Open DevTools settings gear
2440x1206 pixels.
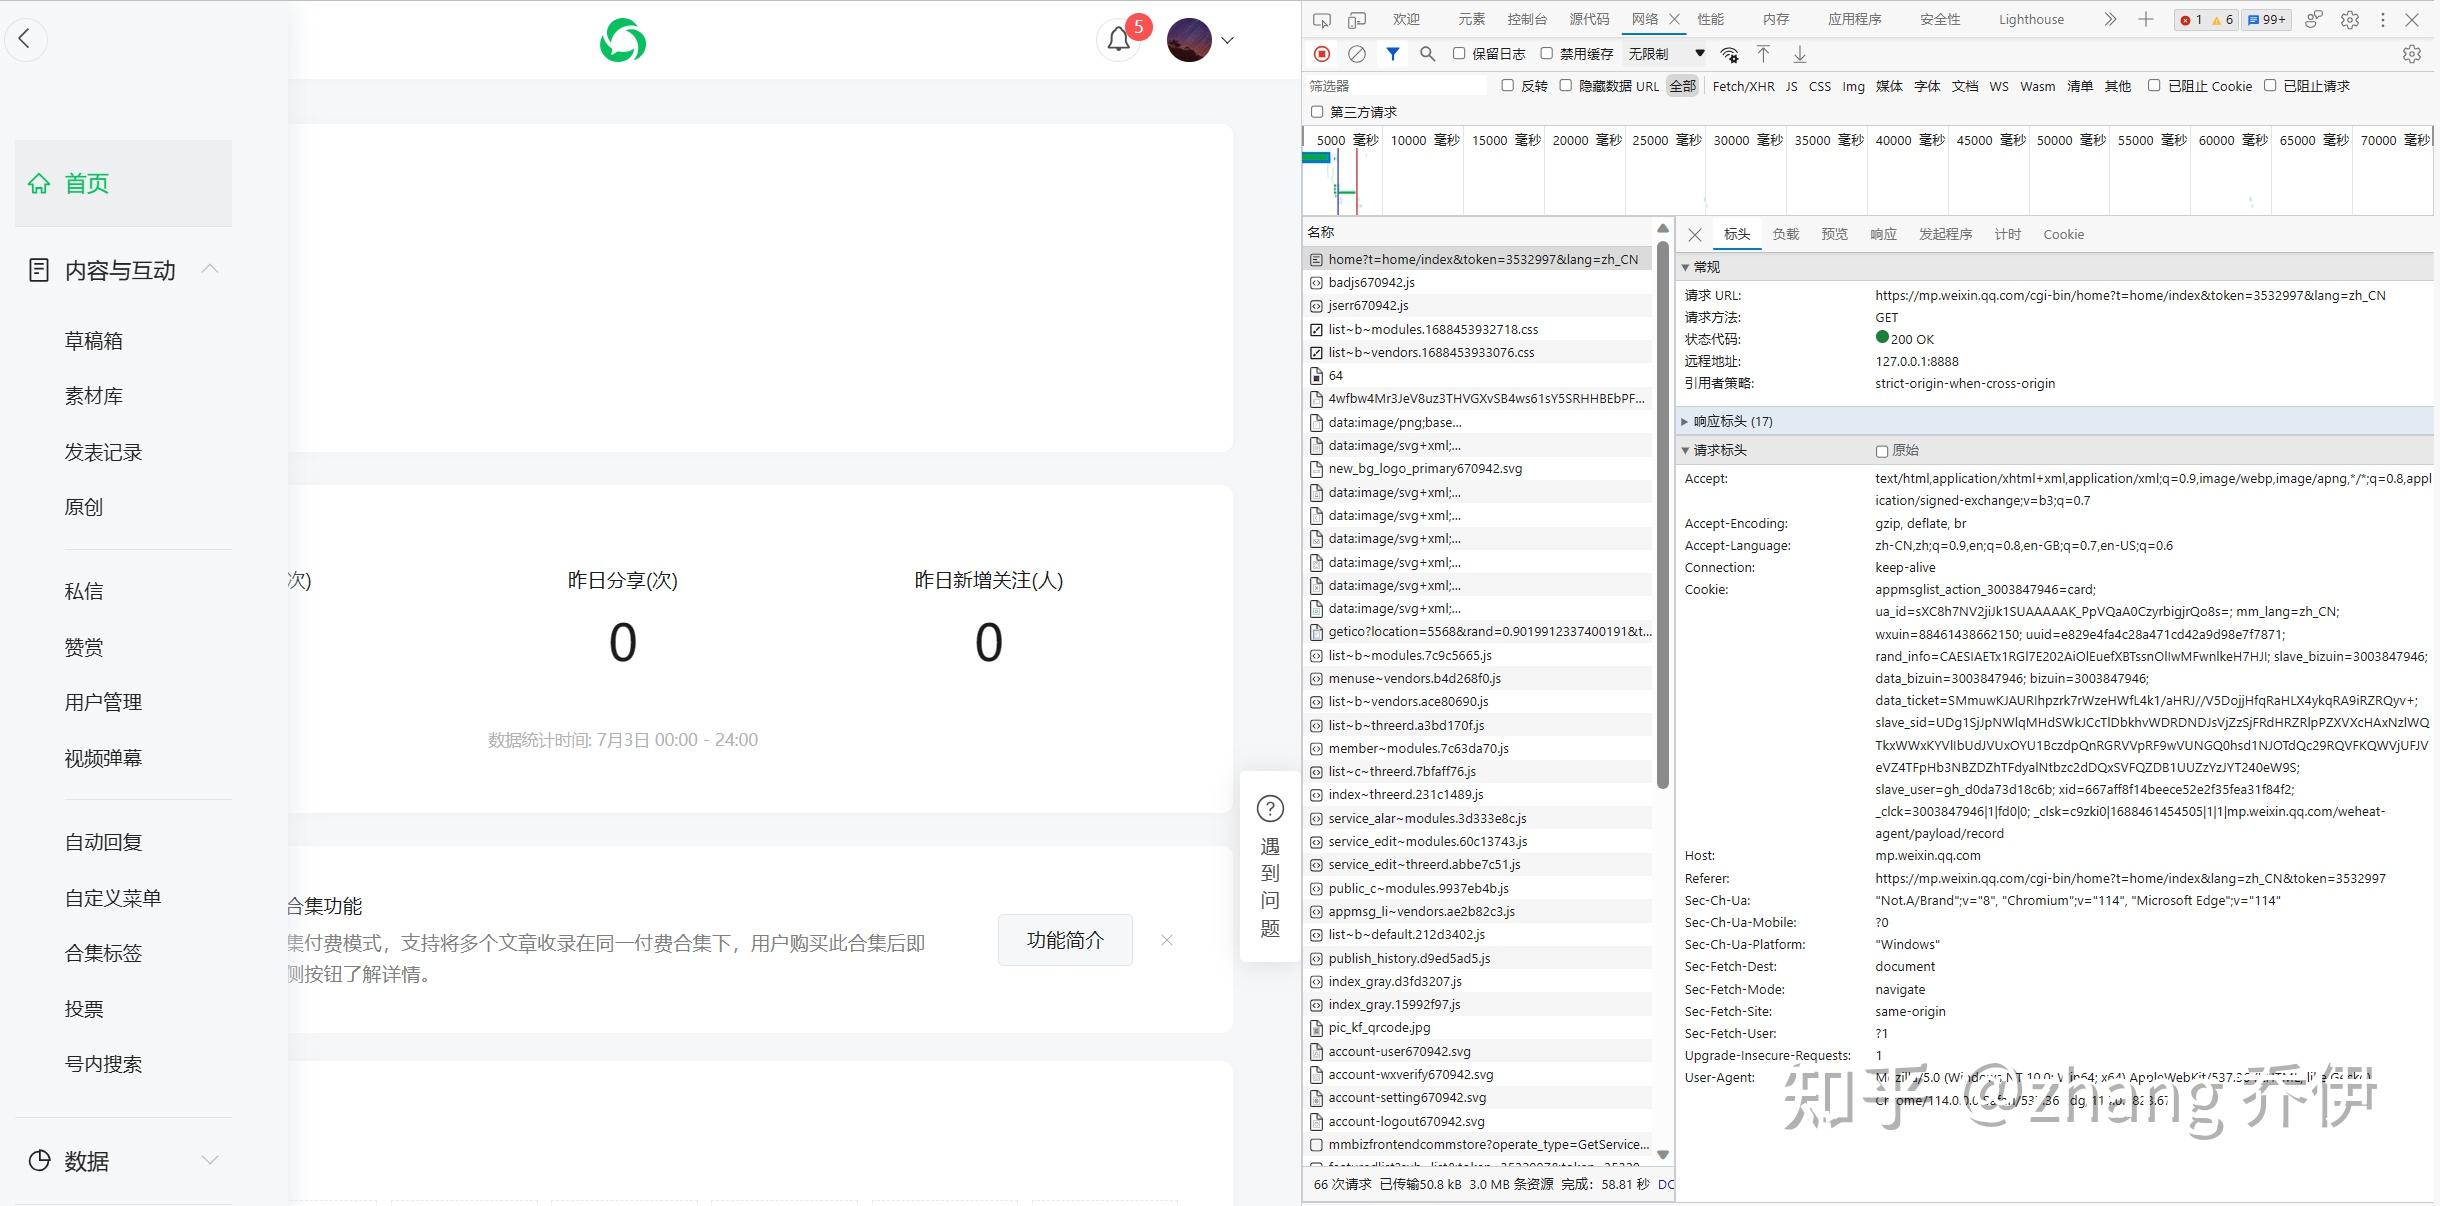(x=2350, y=19)
